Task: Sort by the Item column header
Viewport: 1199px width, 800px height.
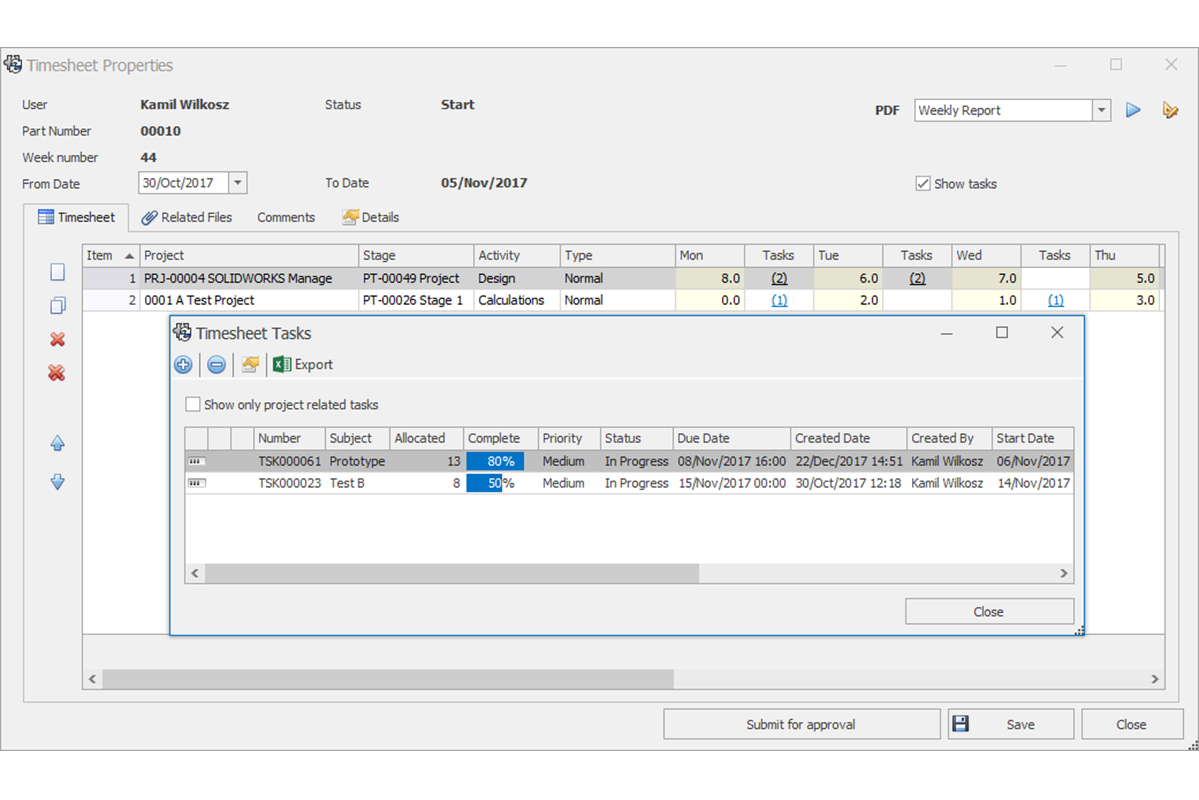Action: [x=111, y=255]
